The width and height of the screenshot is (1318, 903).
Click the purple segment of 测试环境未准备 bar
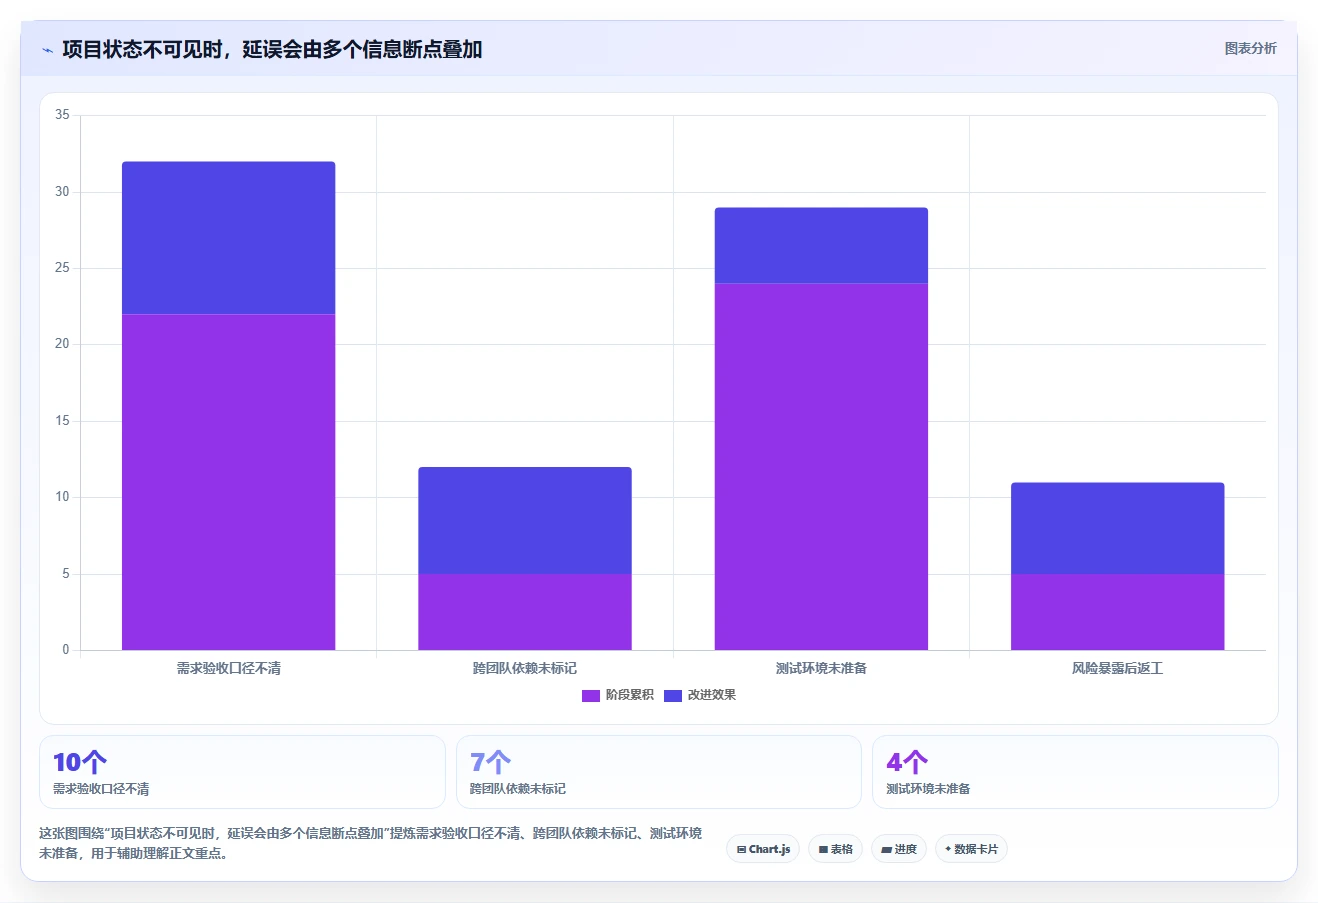point(821,467)
